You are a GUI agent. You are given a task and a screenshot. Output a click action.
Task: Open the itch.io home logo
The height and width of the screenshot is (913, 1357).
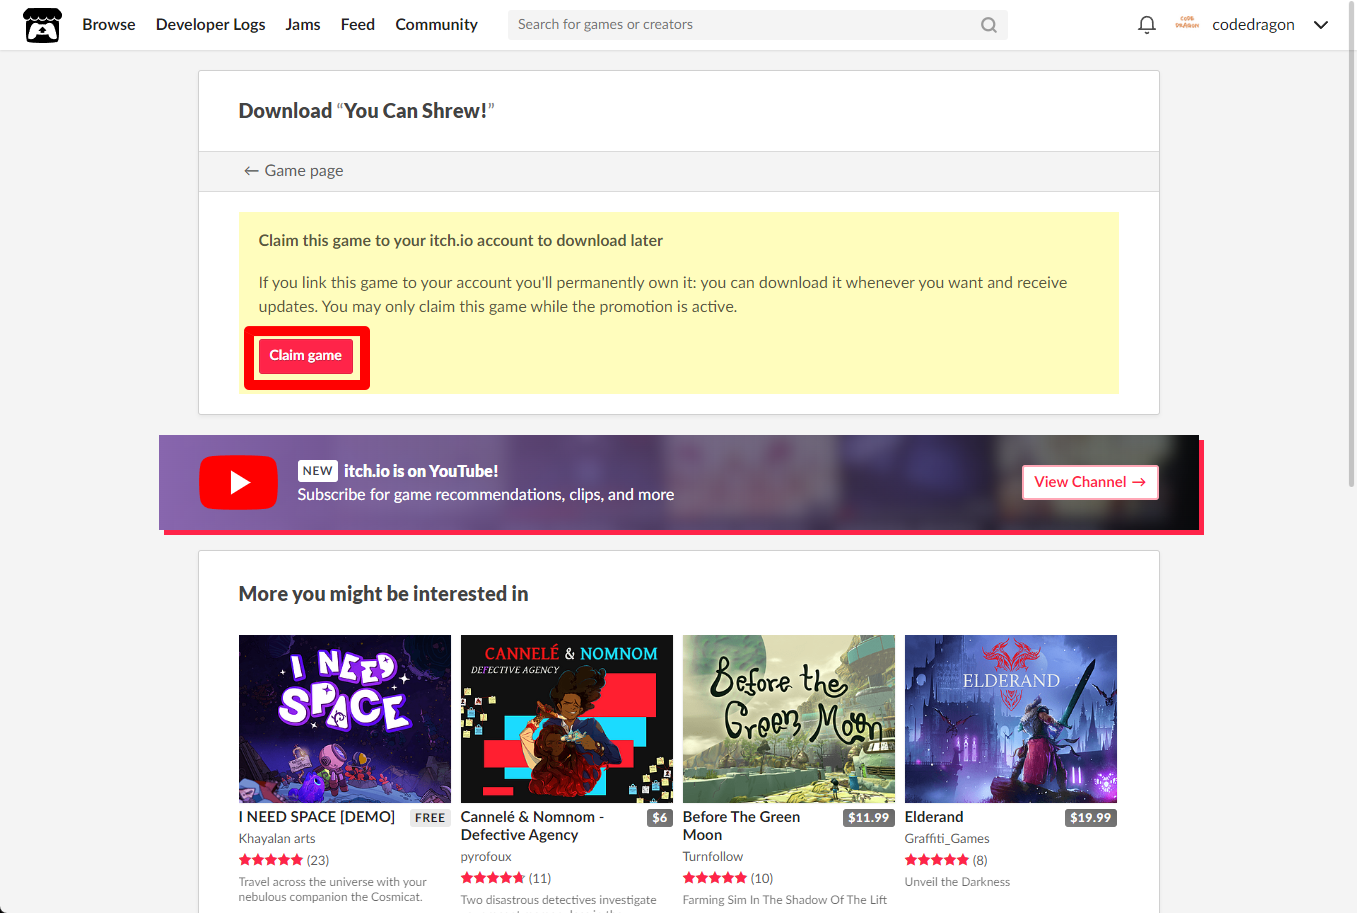point(42,25)
